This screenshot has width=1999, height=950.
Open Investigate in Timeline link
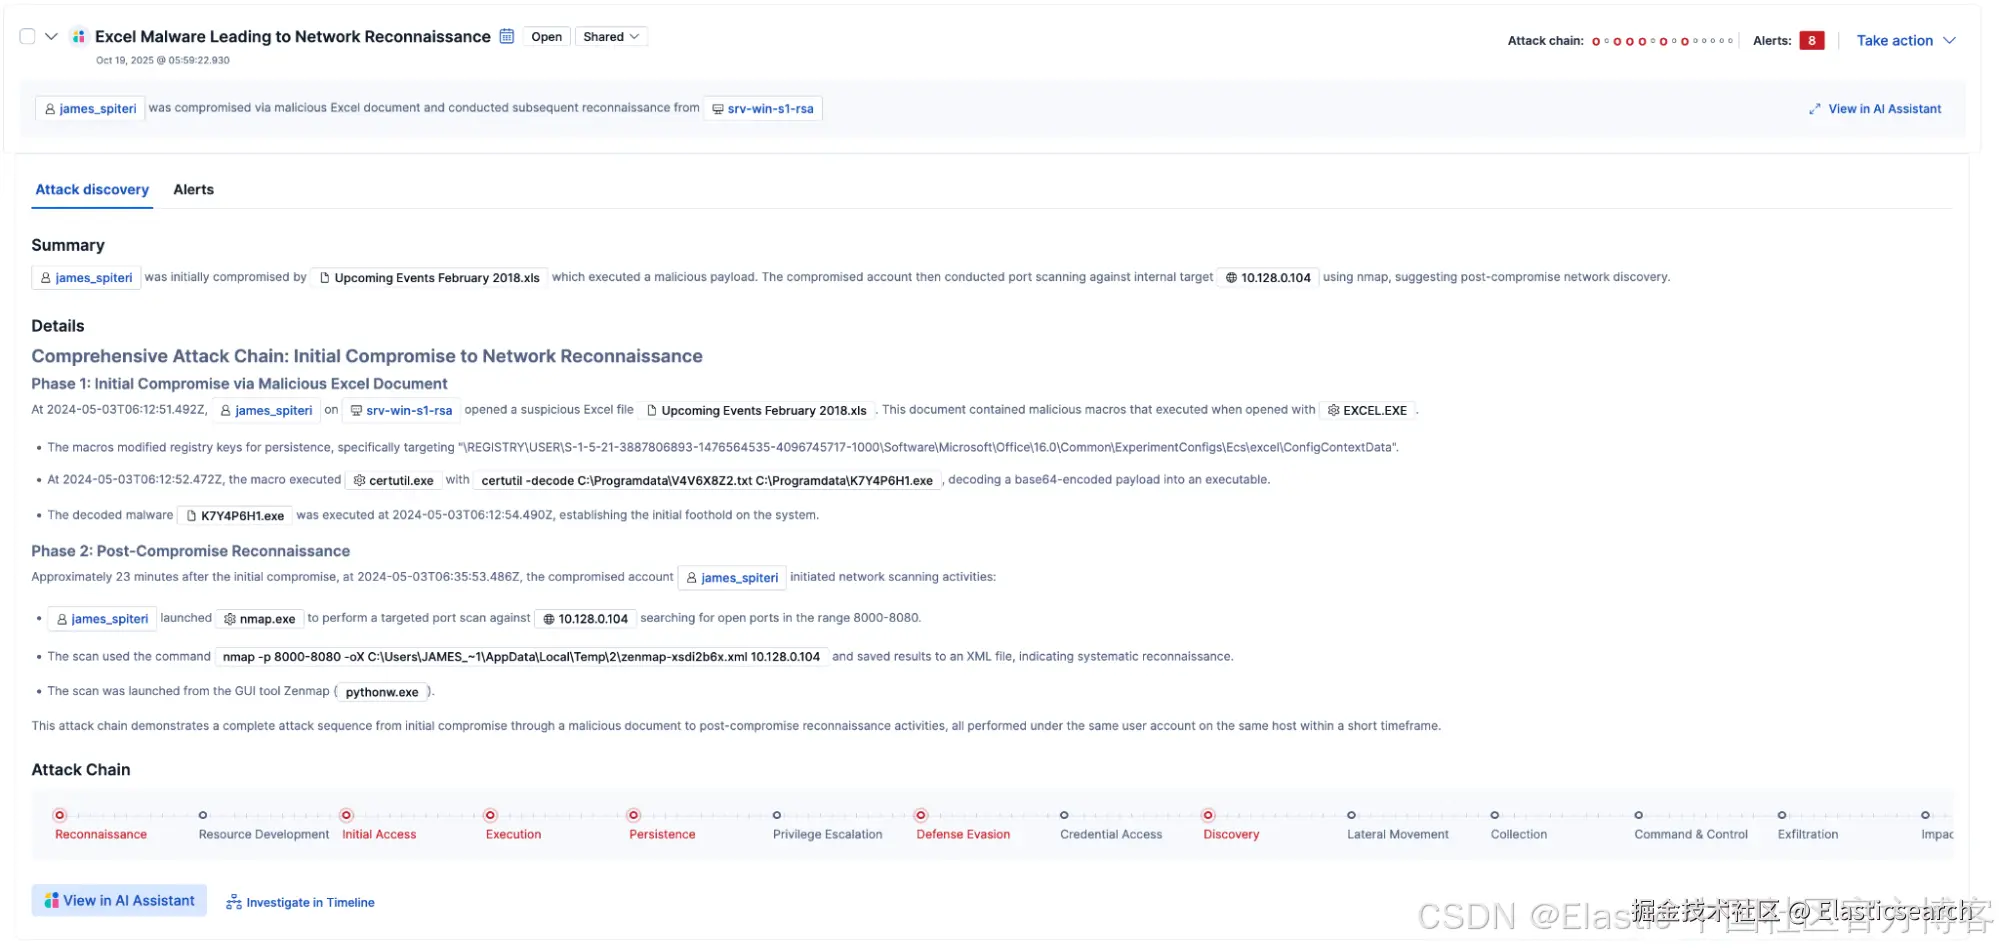coord(300,902)
